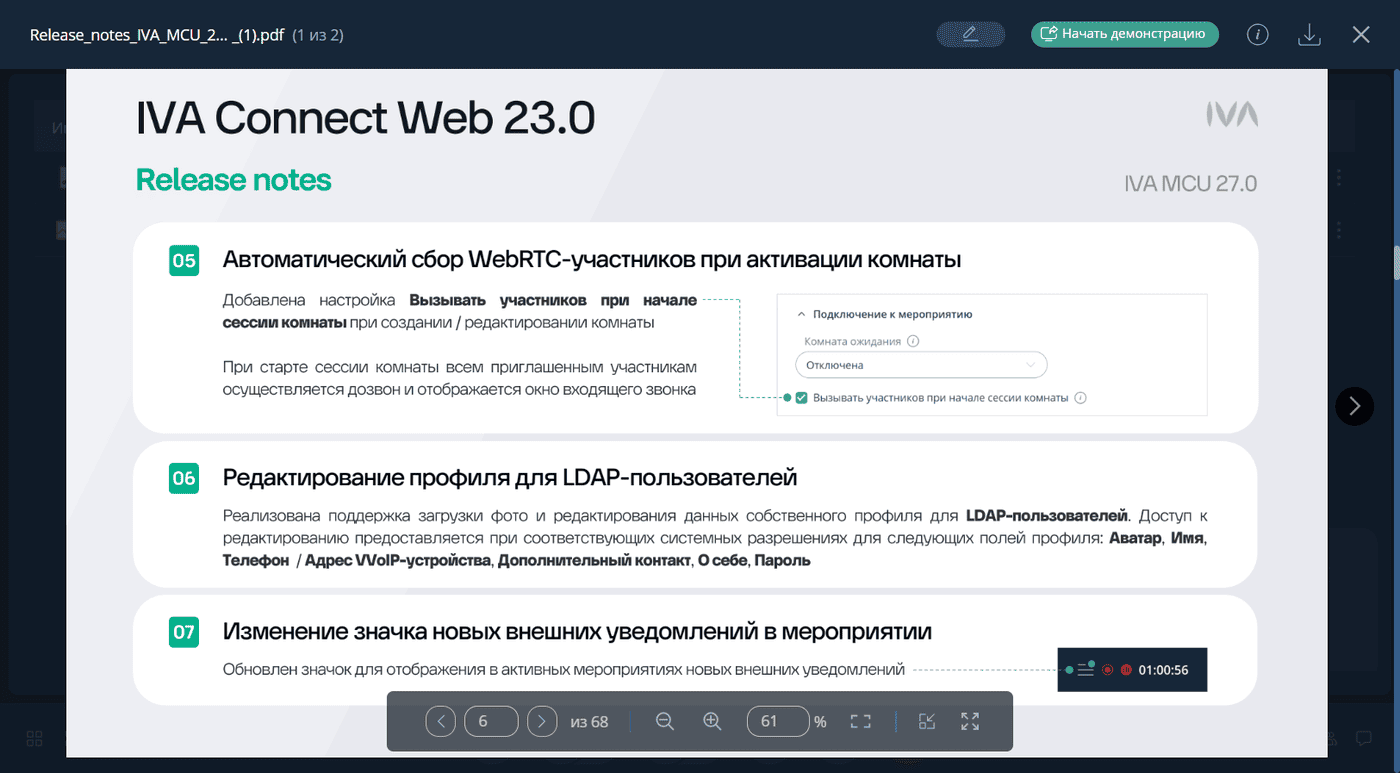Fit page using the corner-brackets icon
1400x773 pixels.
click(861, 721)
